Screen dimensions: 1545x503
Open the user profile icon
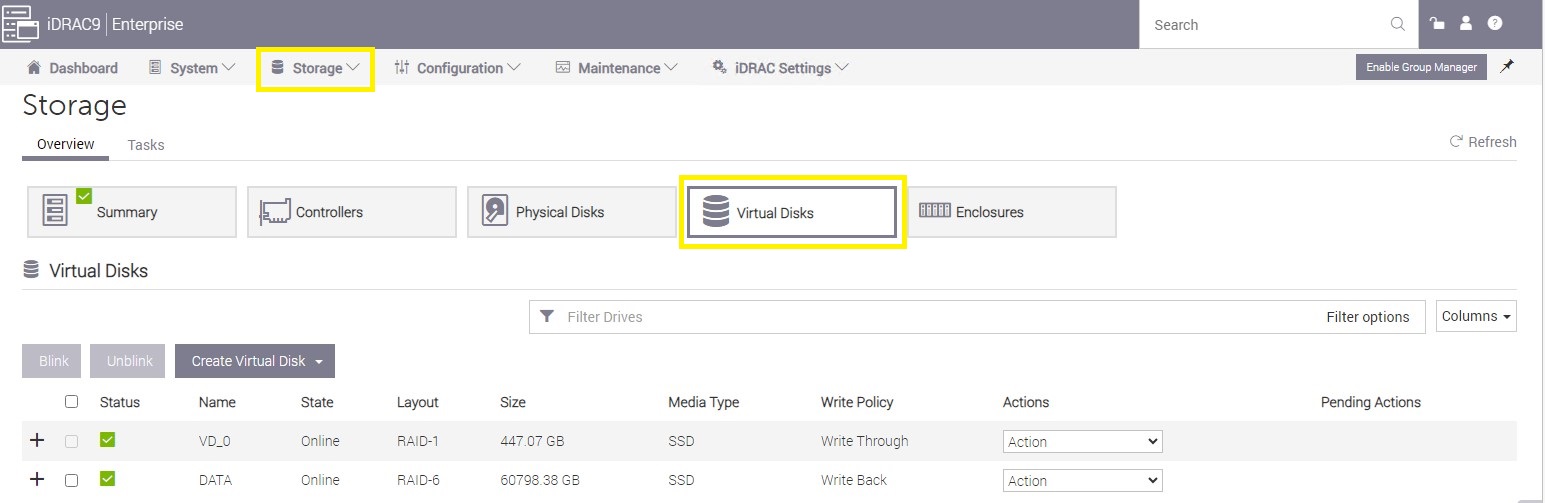pyautogui.click(x=1466, y=24)
